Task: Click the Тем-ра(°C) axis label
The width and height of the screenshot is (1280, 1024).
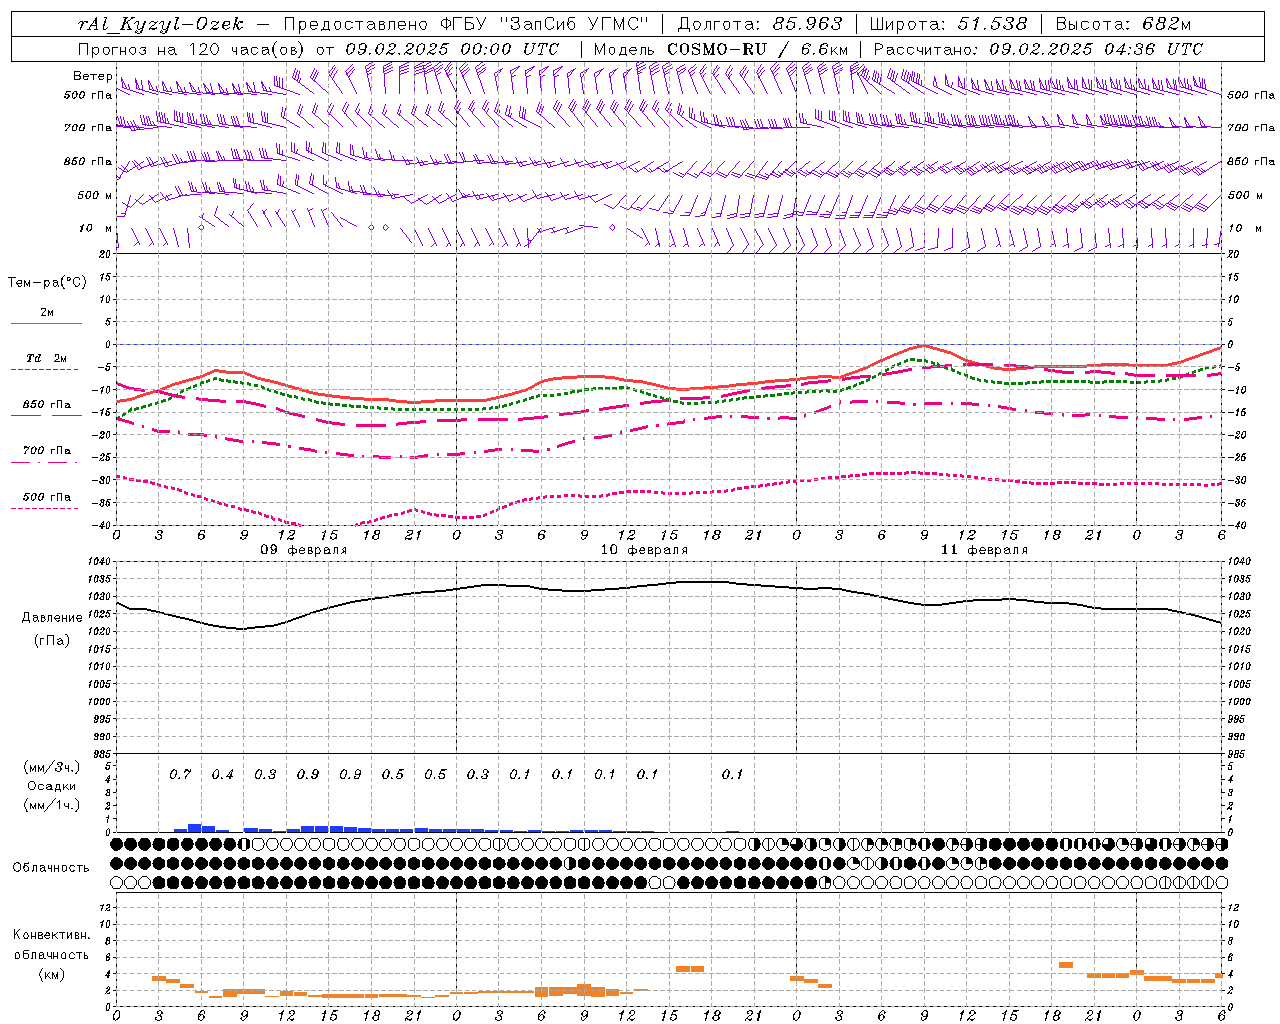Action: point(47,283)
